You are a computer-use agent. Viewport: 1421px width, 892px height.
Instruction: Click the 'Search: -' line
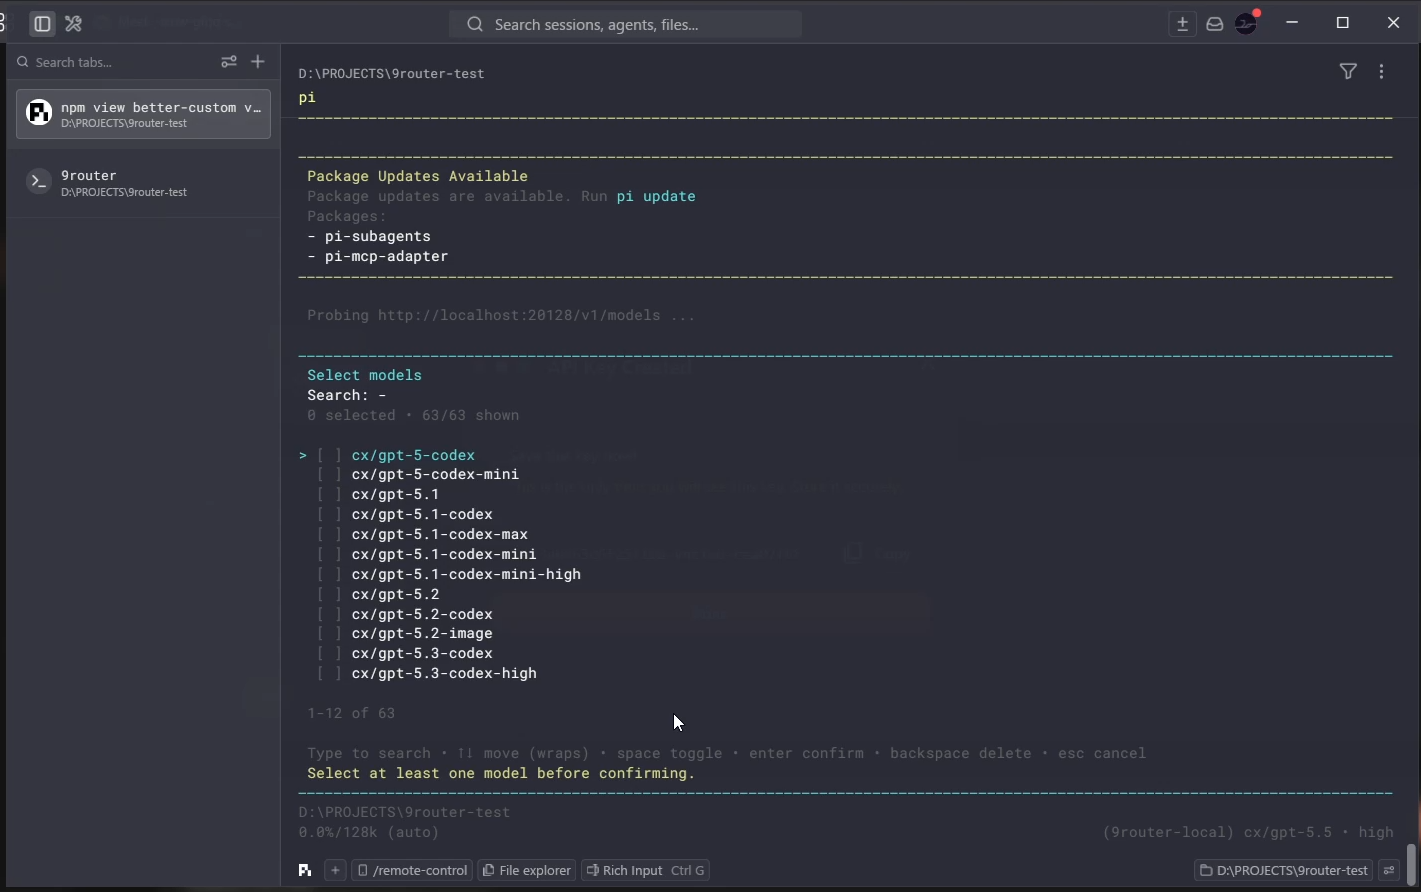tap(347, 396)
